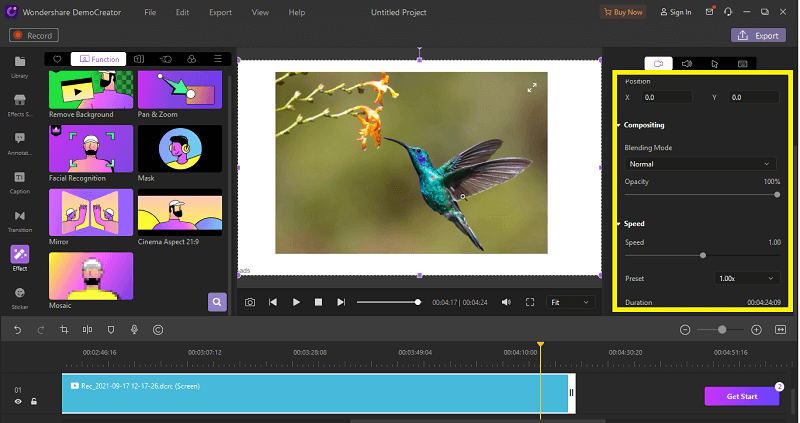Enter fullscreen preview mode
This screenshot has width=800, height=423.
pyautogui.click(x=530, y=302)
